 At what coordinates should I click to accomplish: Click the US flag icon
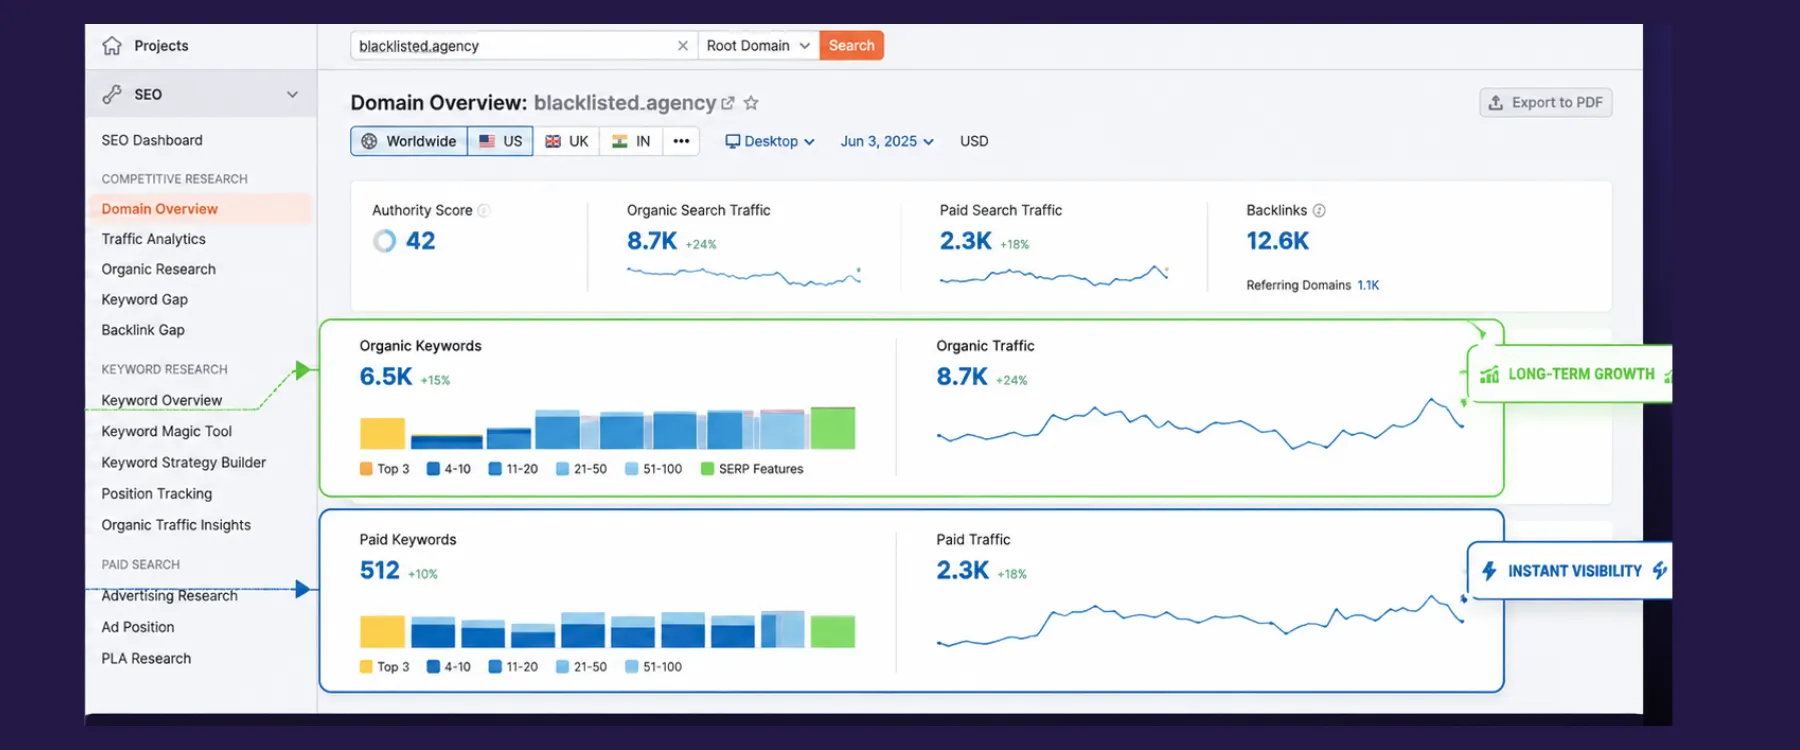click(487, 141)
